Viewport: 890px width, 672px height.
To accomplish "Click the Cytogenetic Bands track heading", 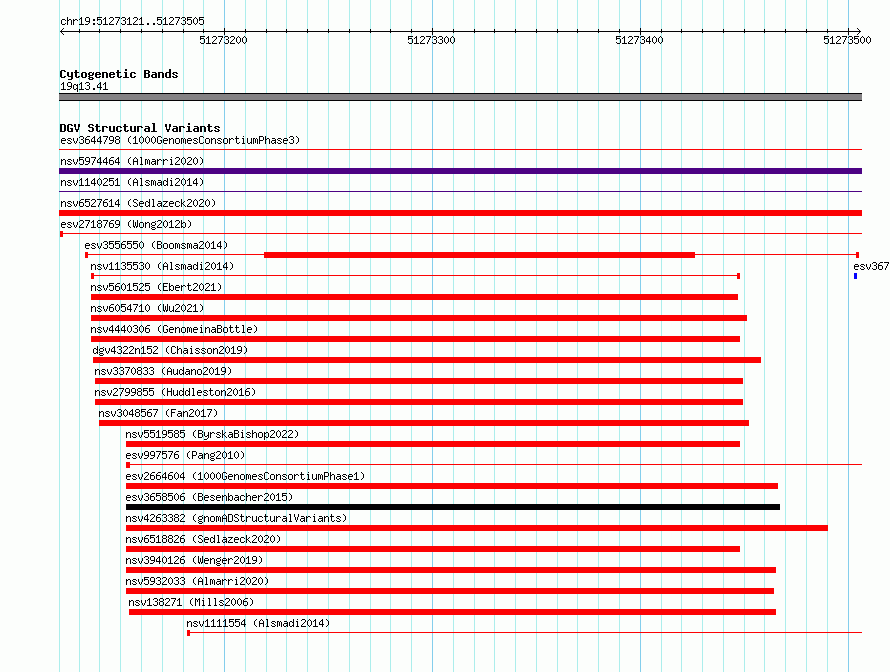I will click(x=119, y=74).
